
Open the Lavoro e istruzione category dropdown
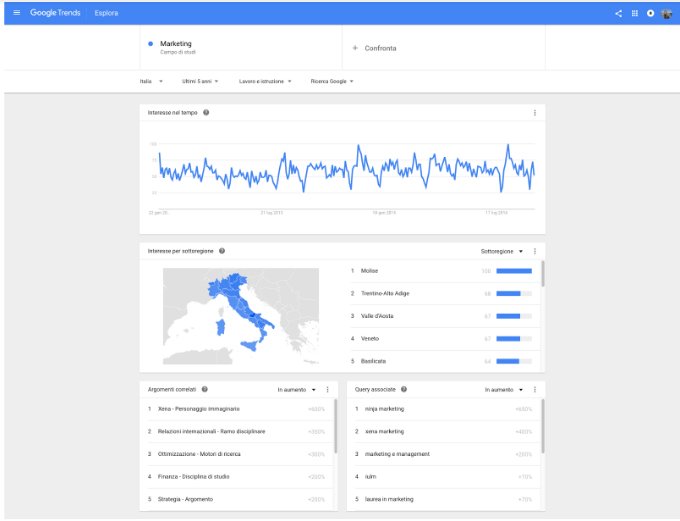click(265, 81)
